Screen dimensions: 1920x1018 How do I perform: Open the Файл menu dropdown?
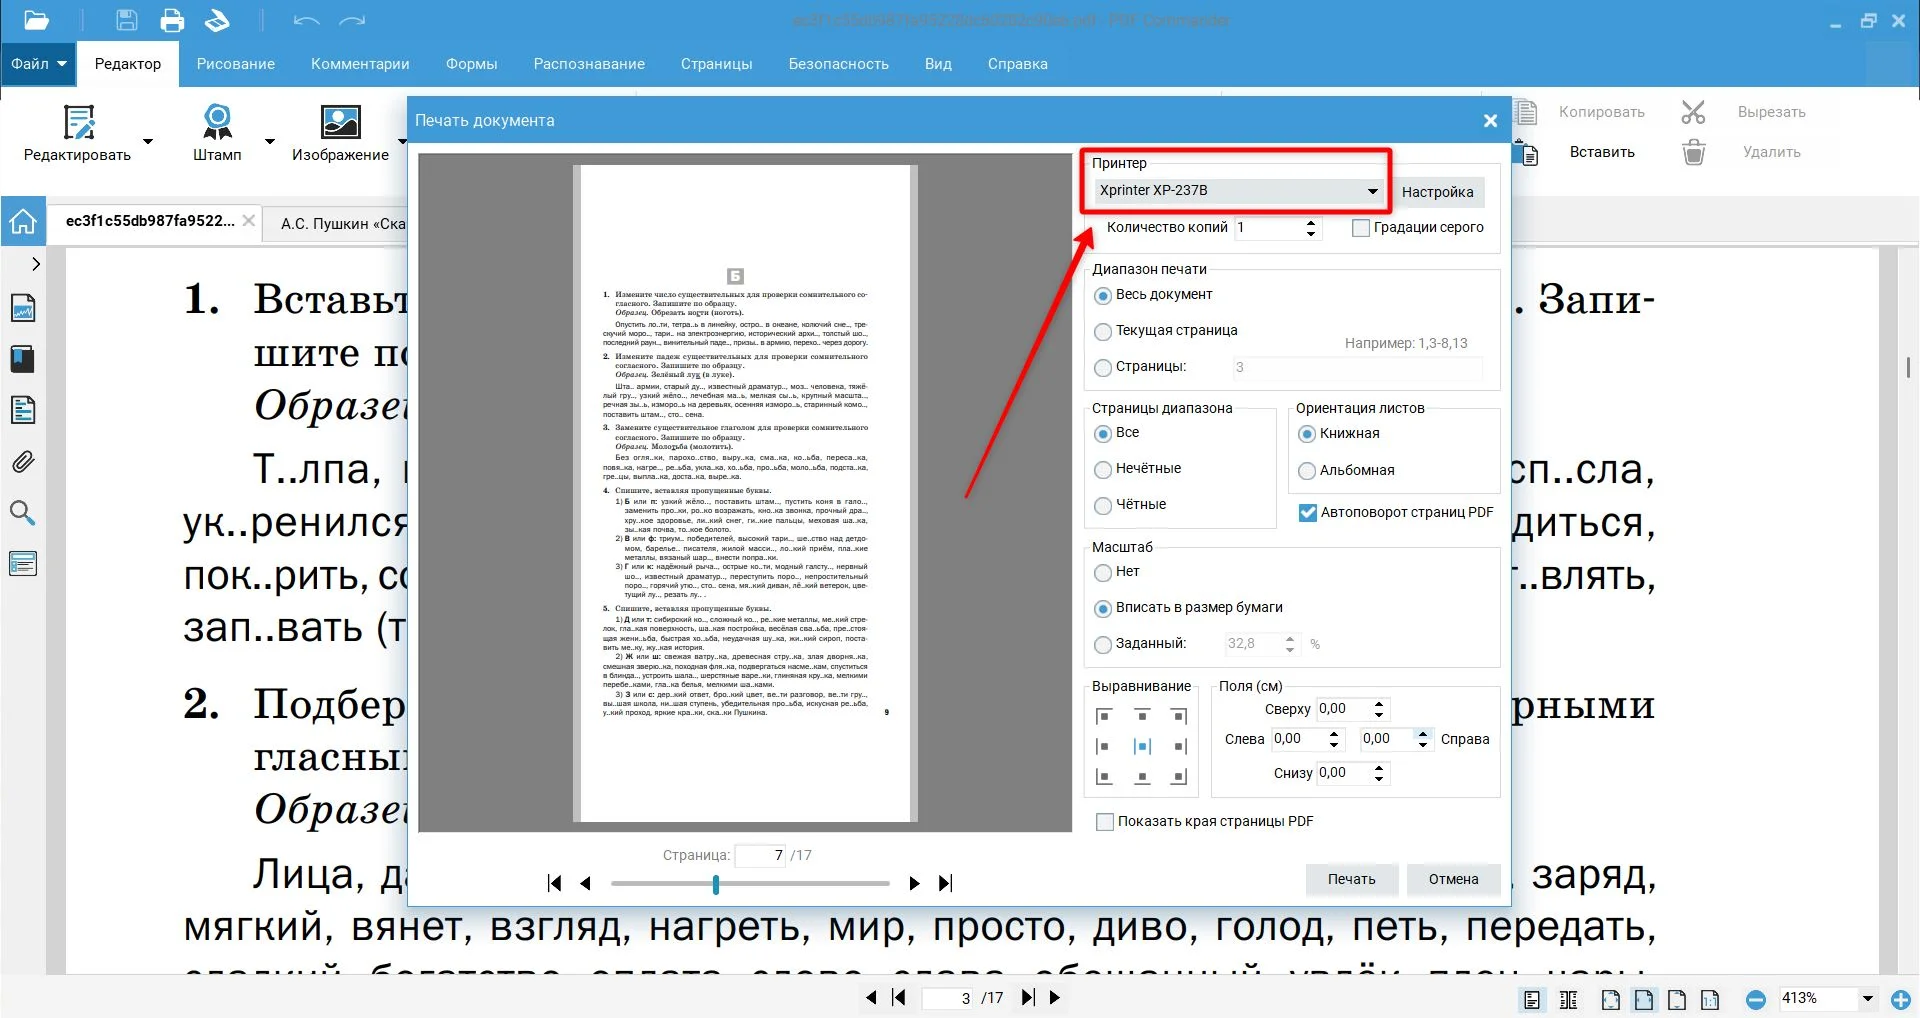(x=39, y=64)
